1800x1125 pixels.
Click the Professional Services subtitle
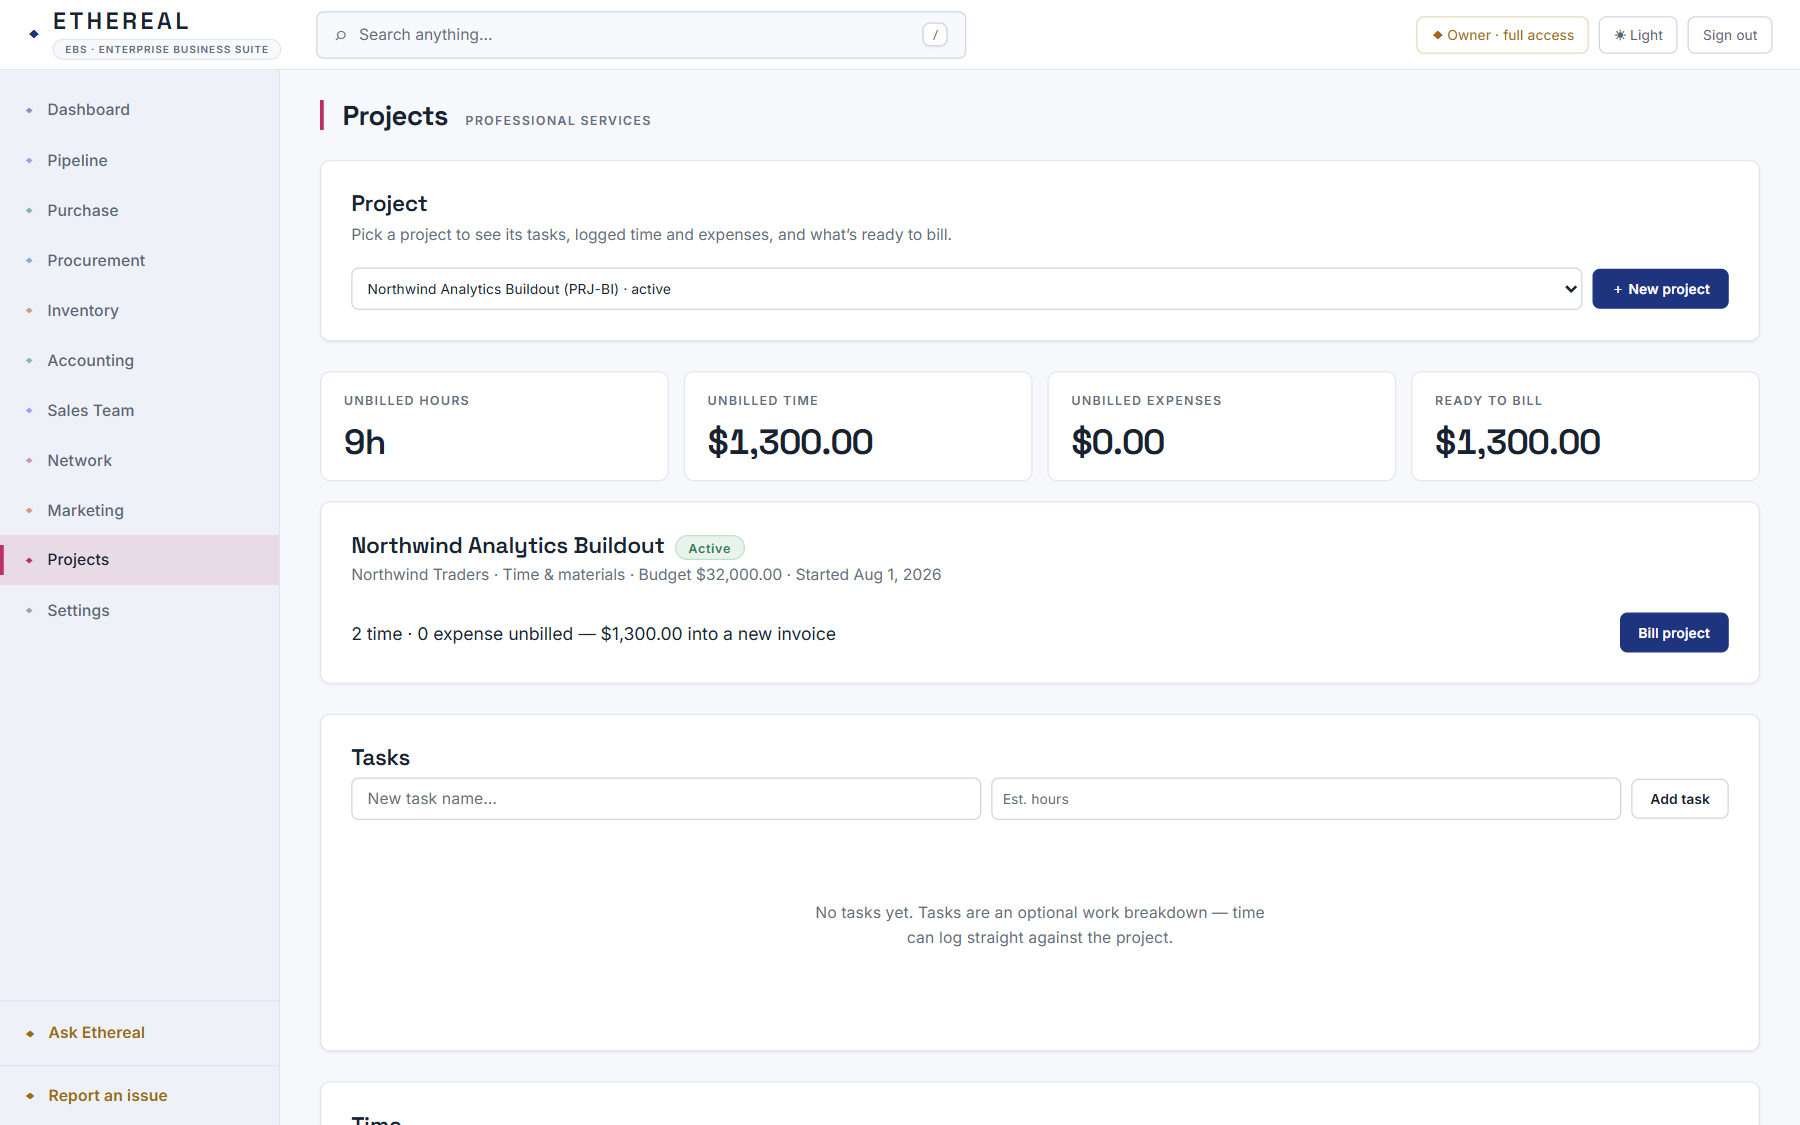tap(558, 121)
